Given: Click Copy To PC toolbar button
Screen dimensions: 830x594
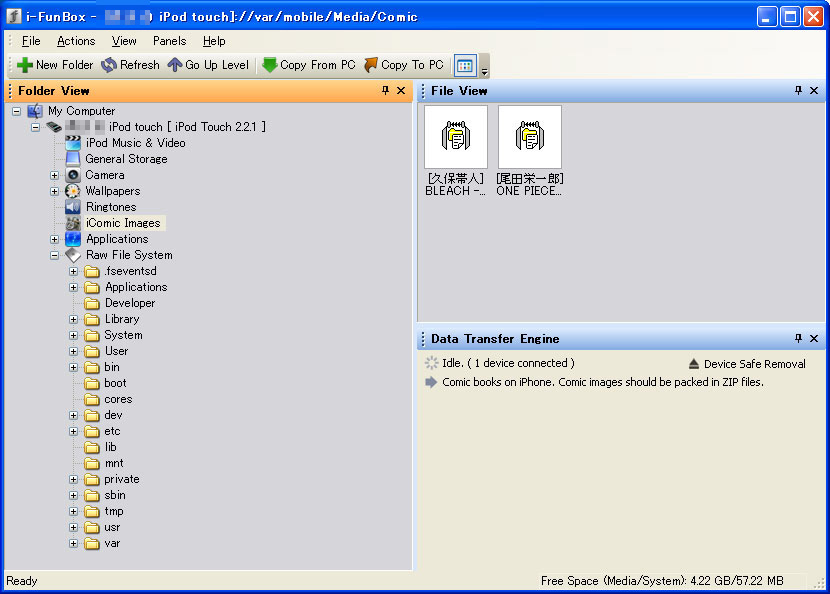Looking at the screenshot, I should coord(404,65).
